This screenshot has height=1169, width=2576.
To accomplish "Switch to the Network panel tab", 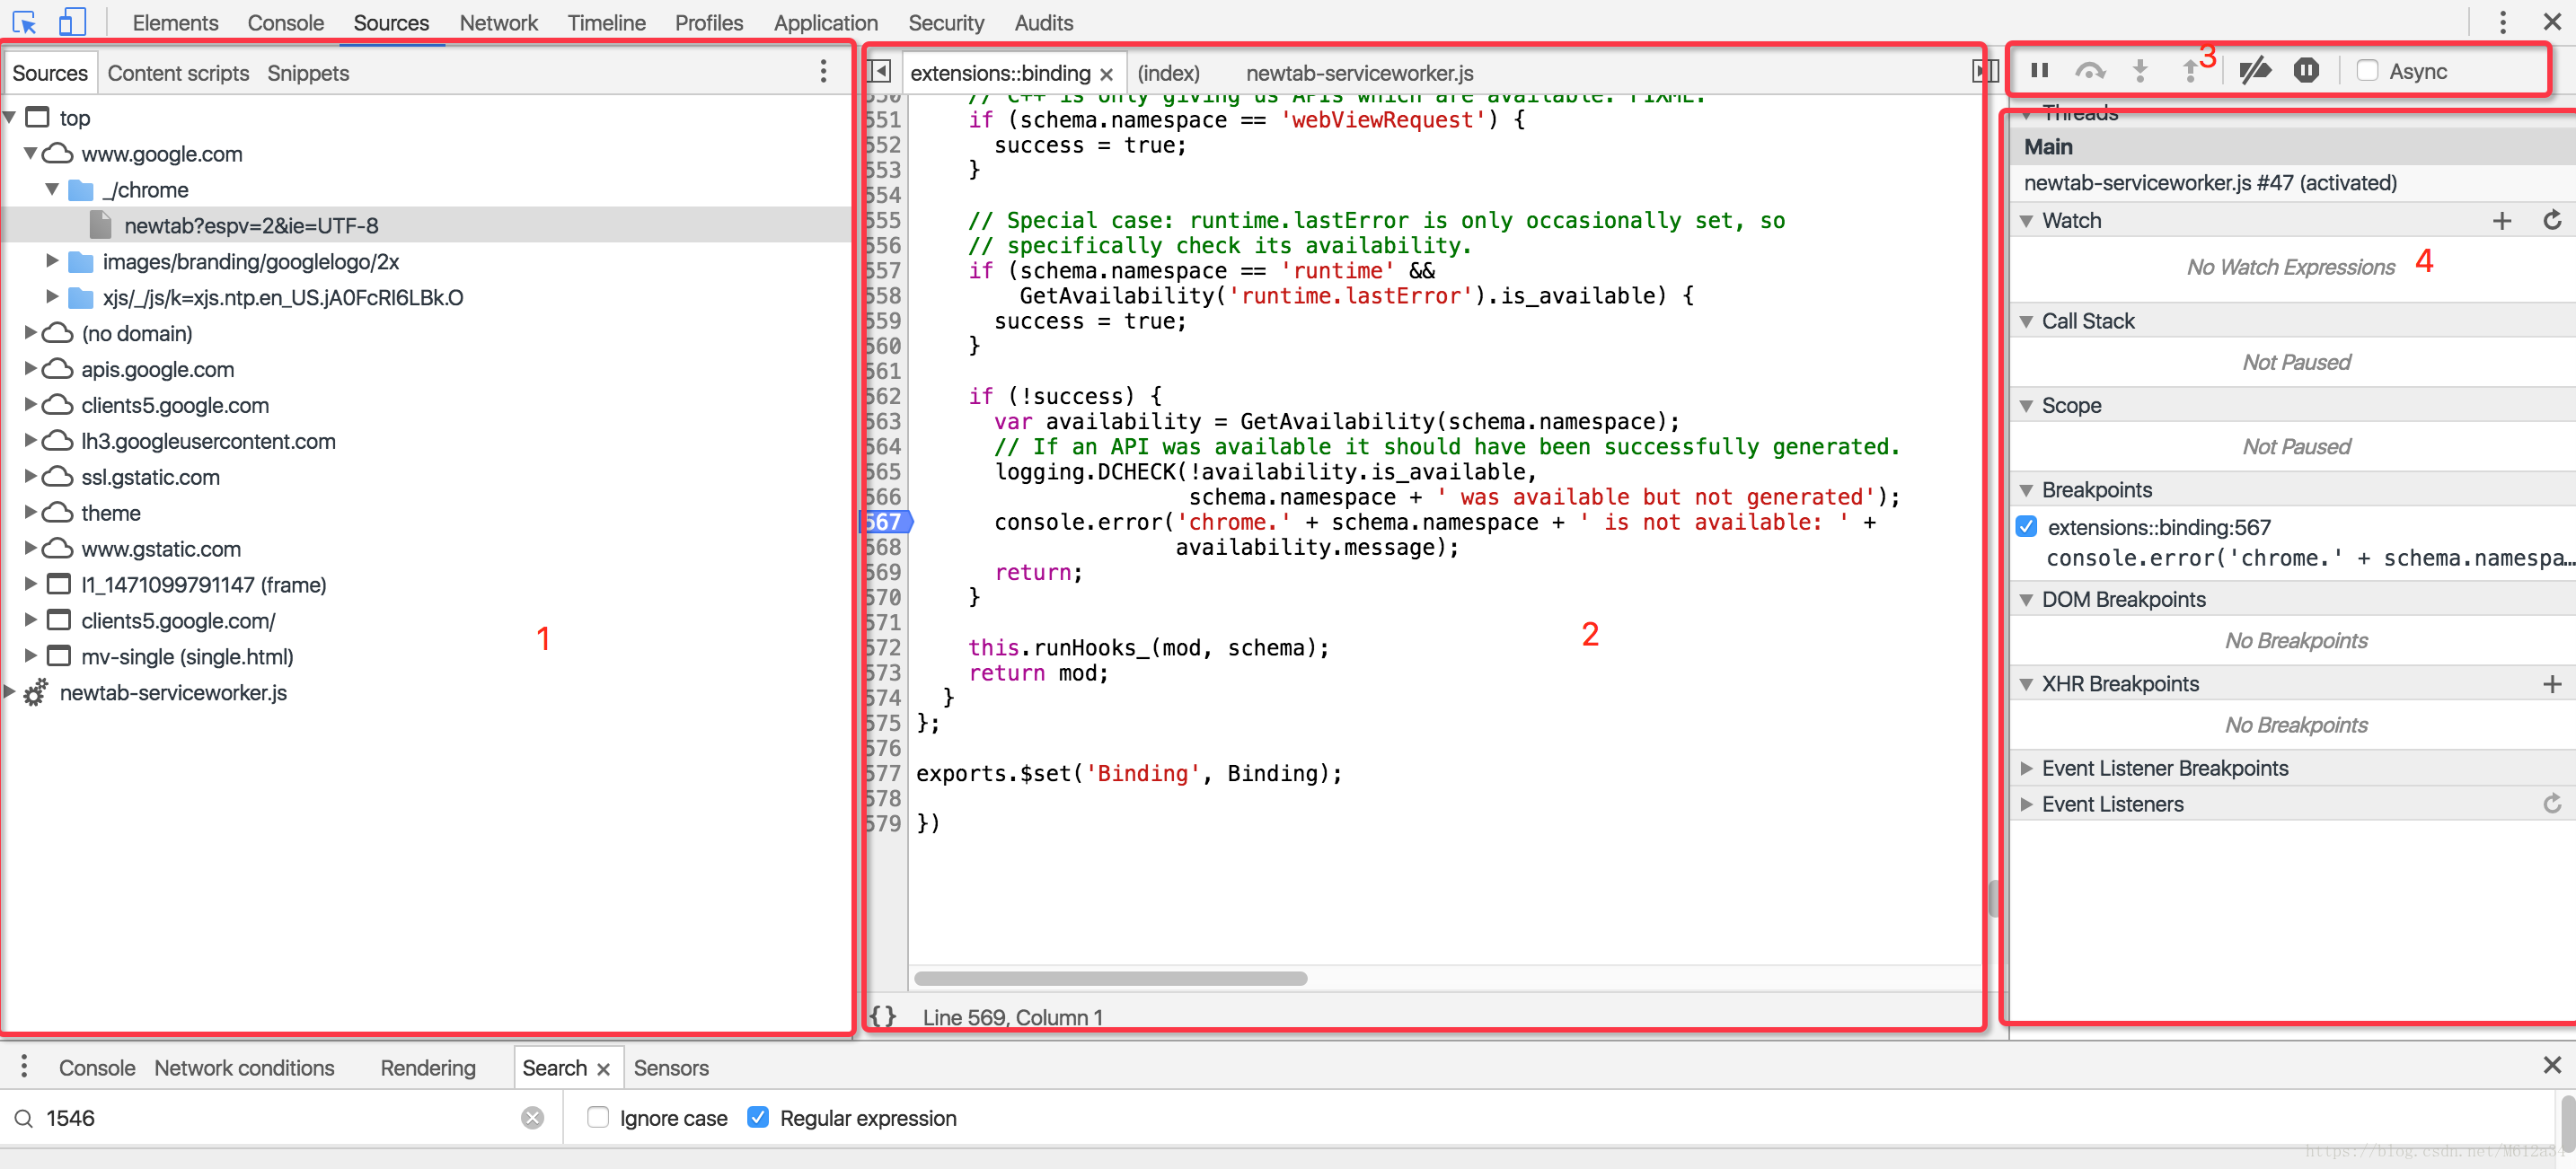I will [x=498, y=22].
